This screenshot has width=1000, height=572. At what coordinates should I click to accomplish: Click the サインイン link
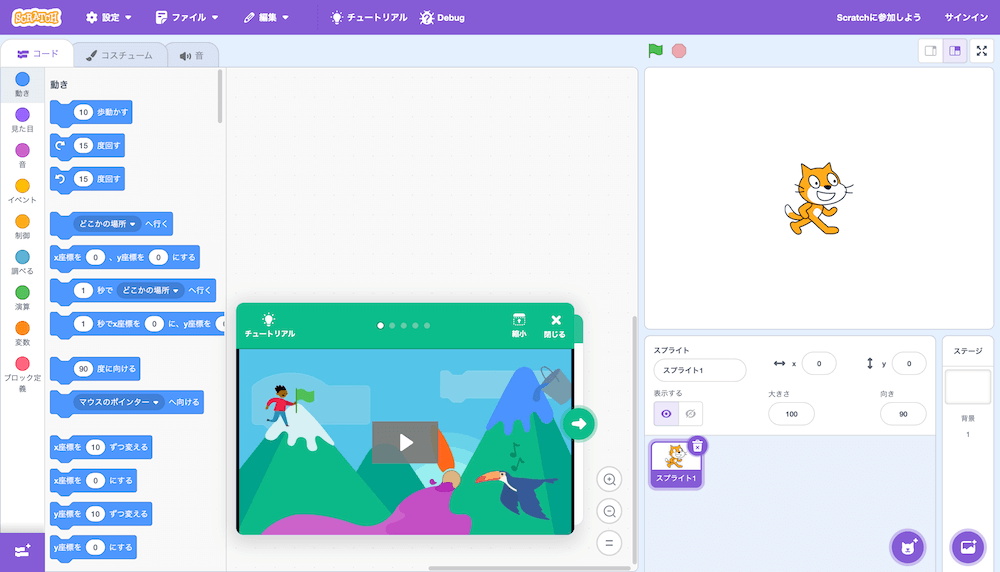[966, 17]
